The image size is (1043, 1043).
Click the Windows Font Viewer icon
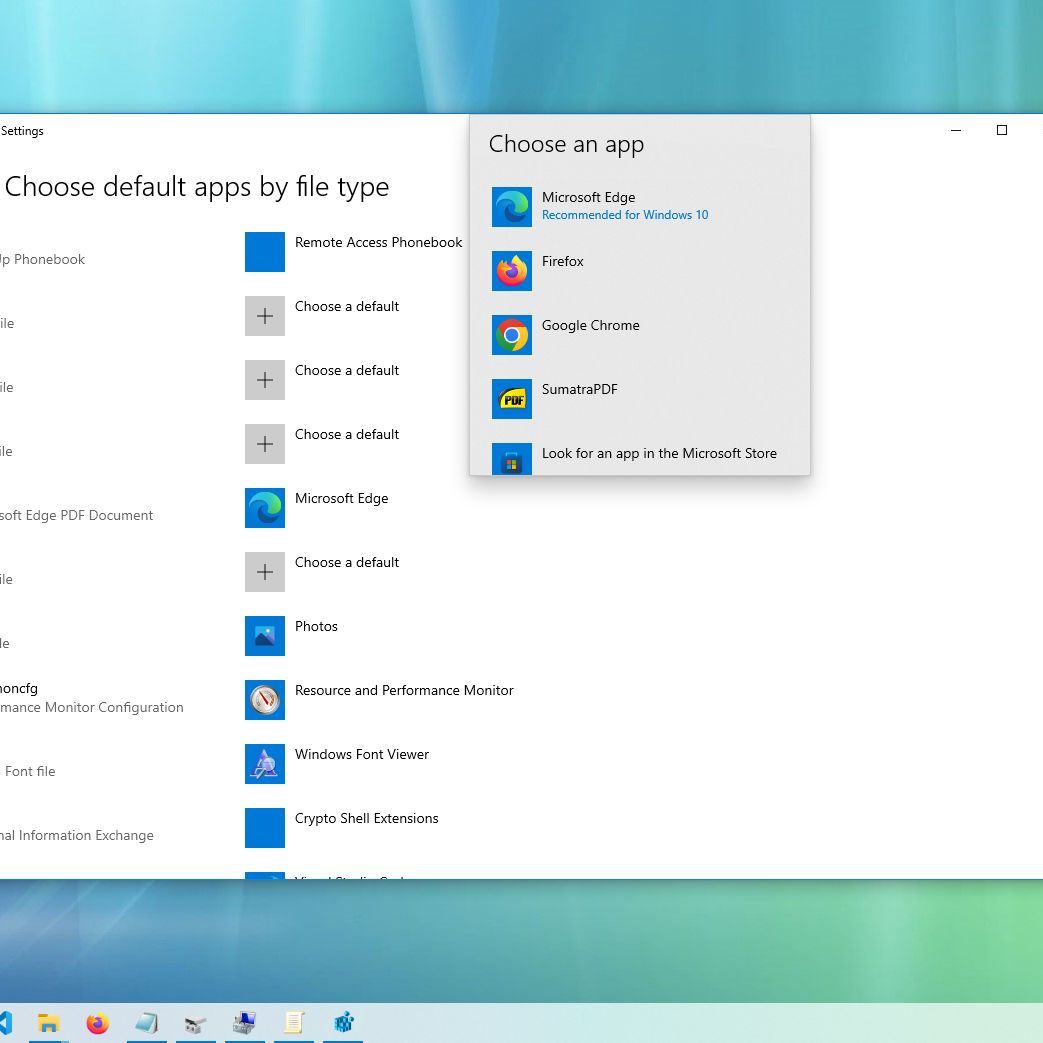(x=265, y=764)
